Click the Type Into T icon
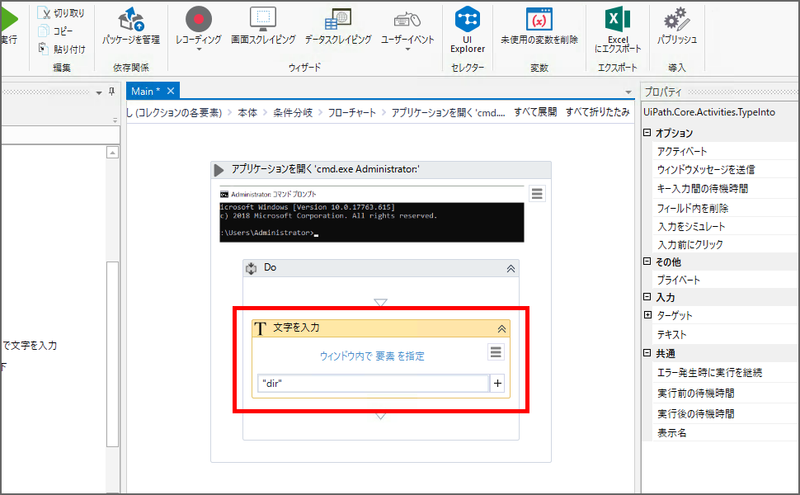 coord(260,329)
